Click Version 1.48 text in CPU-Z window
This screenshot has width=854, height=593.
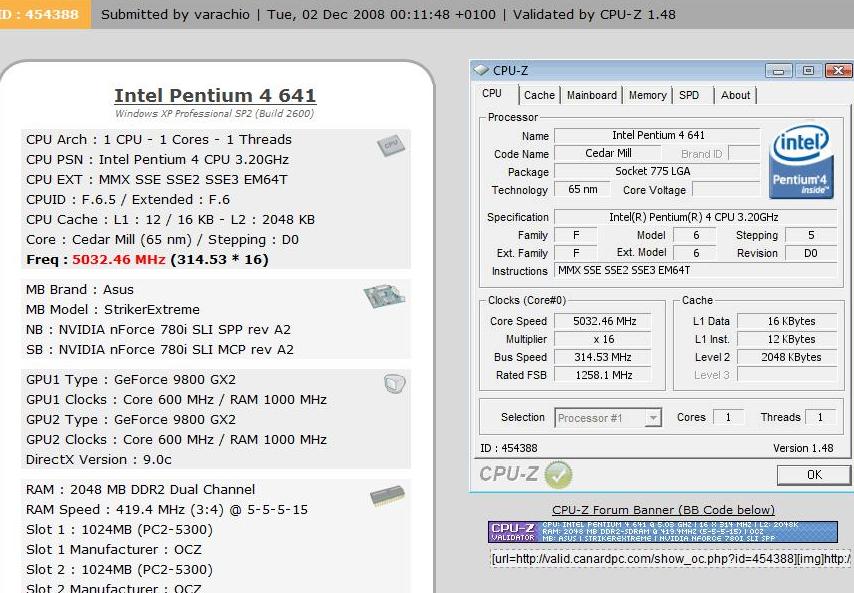coord(803,448)
